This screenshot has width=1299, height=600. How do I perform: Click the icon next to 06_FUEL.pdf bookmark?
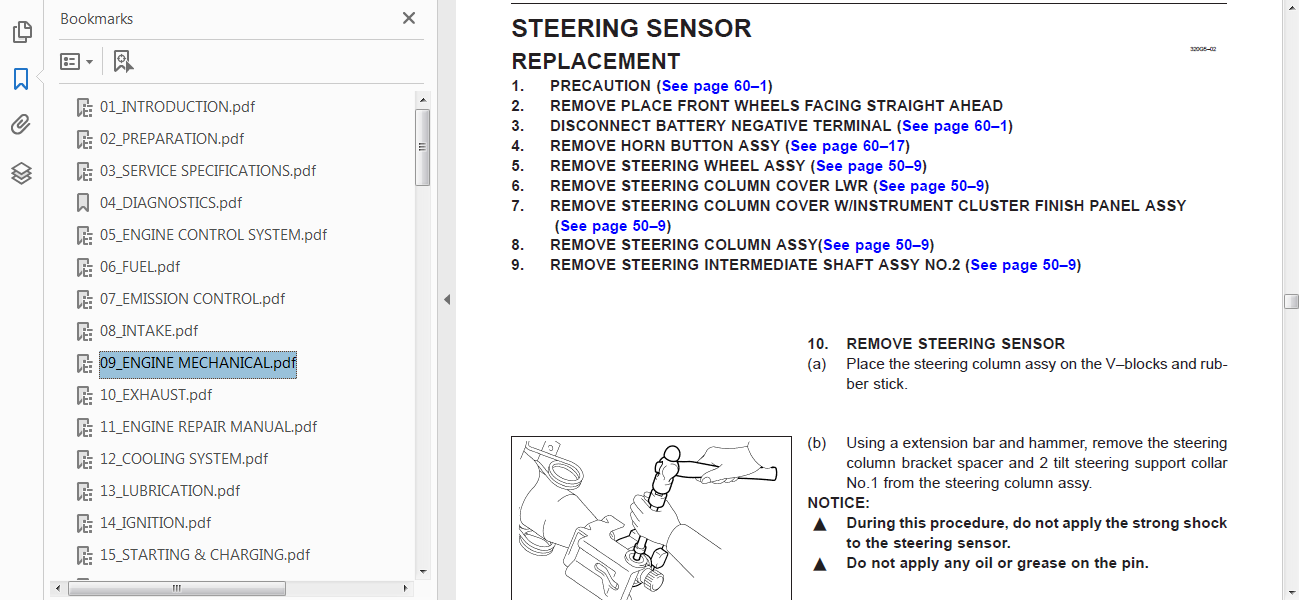[84, 267]
